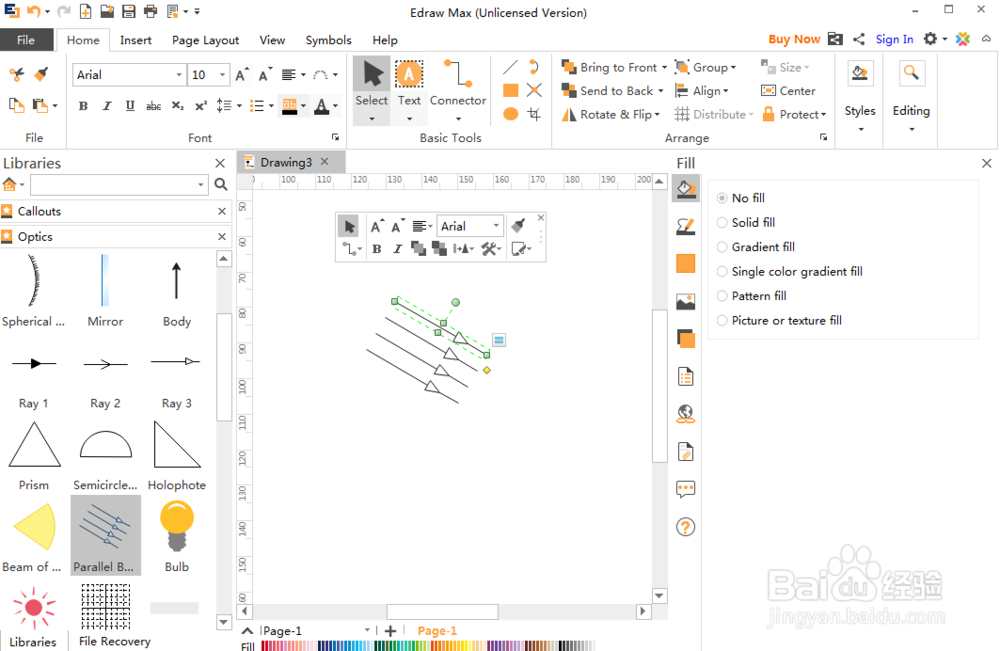
Task: Click the format painter brush
Action: [41, 74]
